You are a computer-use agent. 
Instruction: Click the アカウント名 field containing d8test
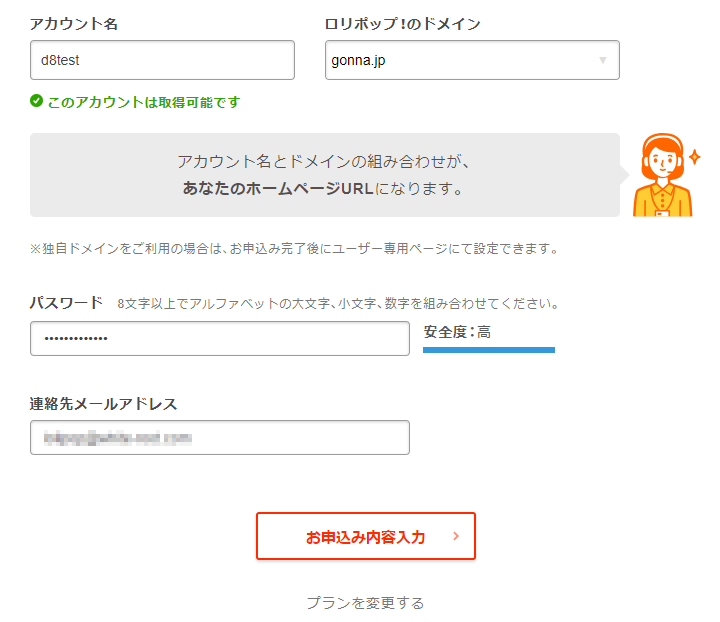pyautogui.click(x=162, y=60)
